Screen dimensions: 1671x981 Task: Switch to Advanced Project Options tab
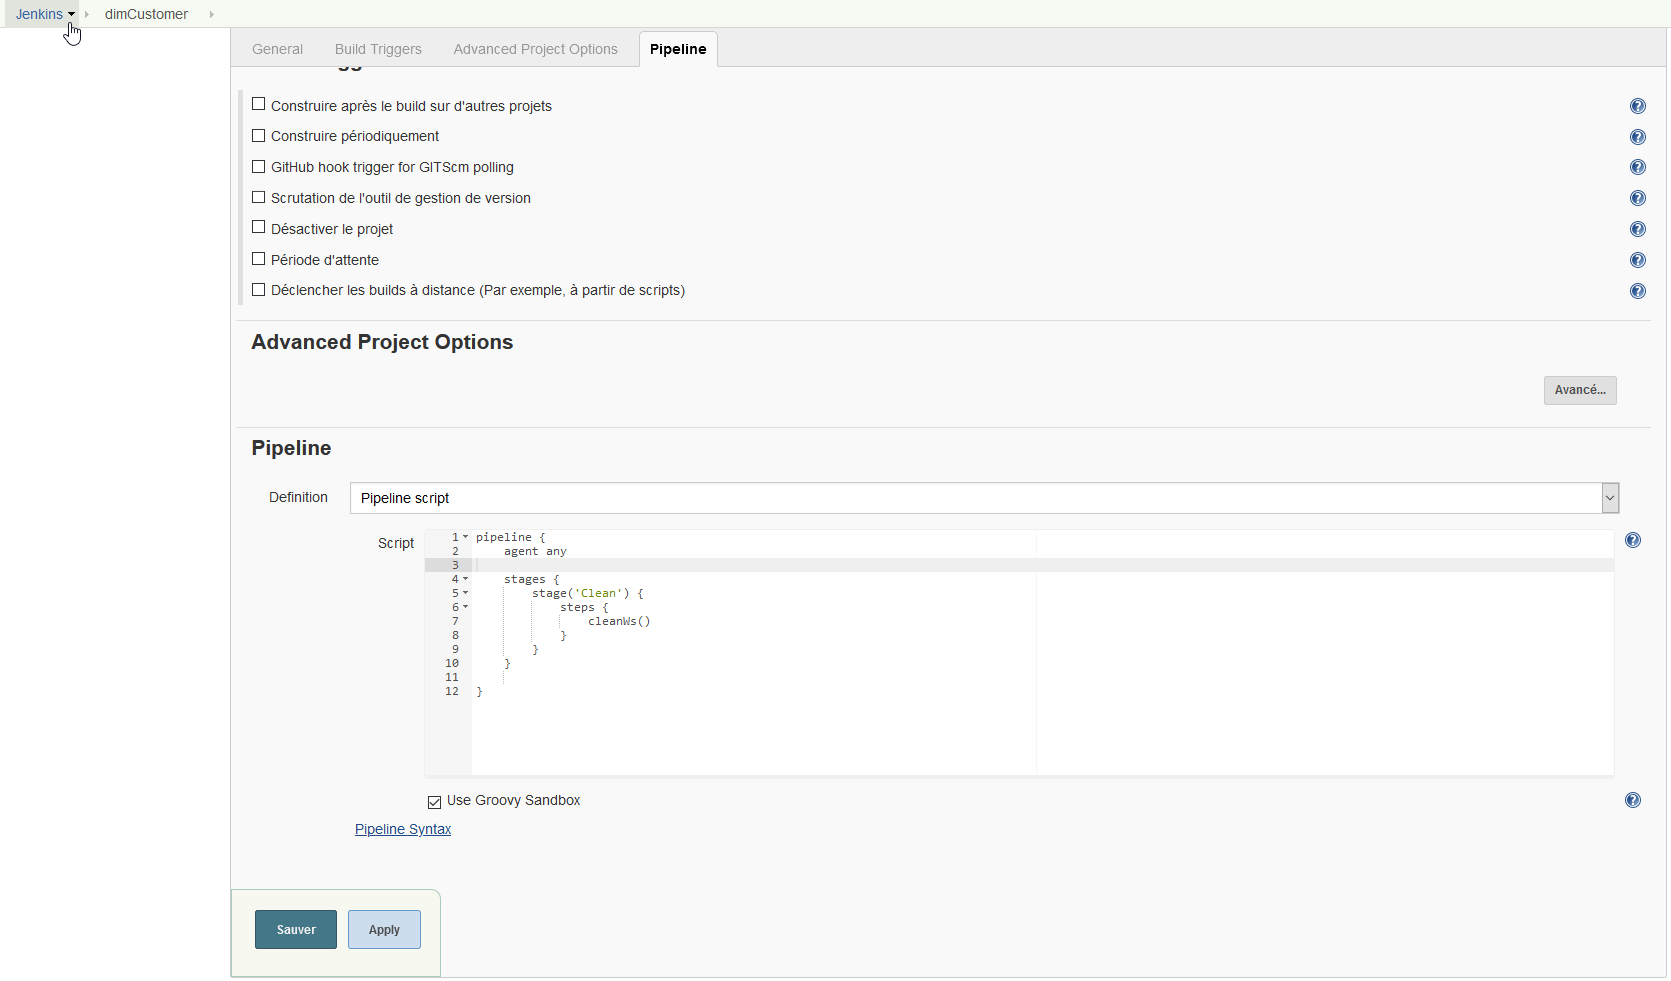click(535, 49)
